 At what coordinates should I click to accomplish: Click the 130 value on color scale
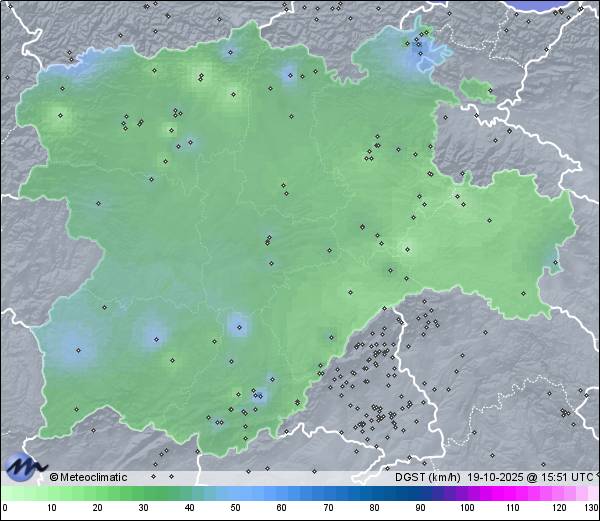click(591, 508)
